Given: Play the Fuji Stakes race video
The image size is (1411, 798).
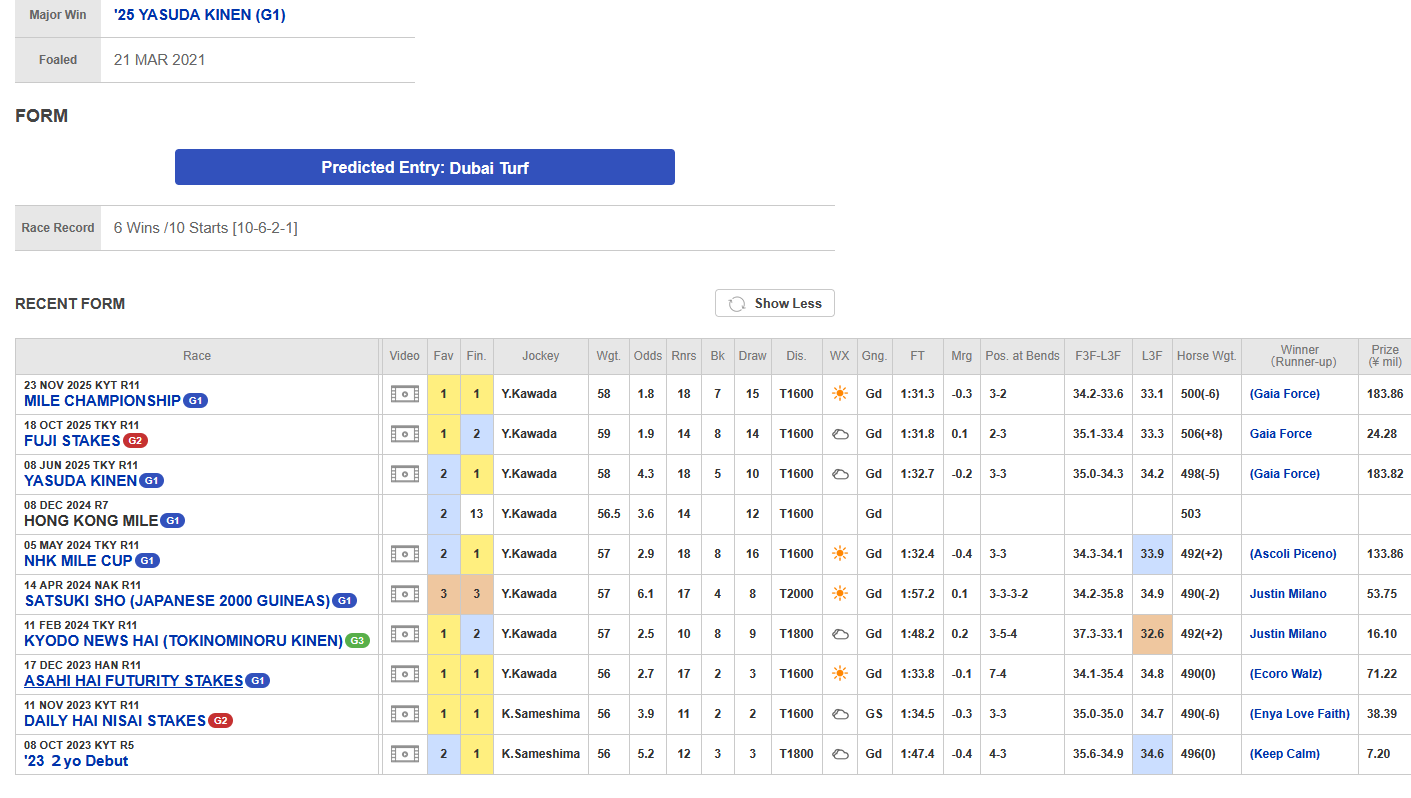Looking at the screenshot, I should pyautogui.click(x=404, y=434).
